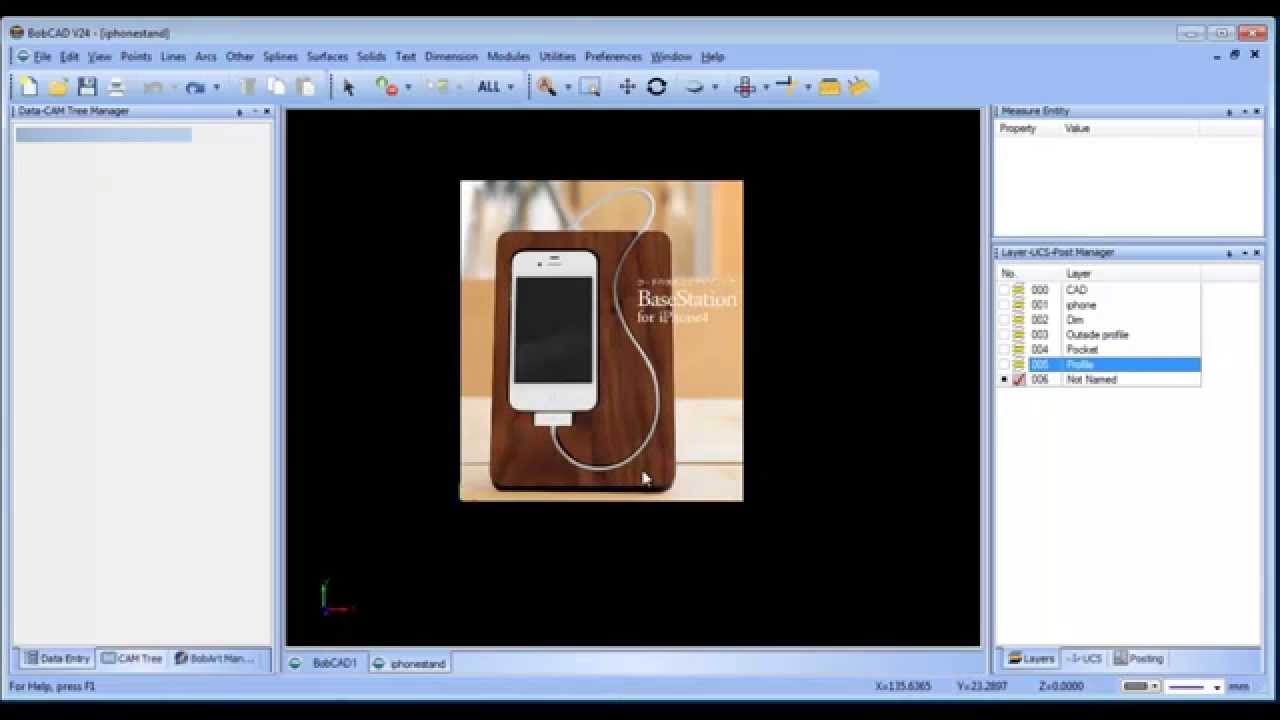Click the yellow layer toolbar icon

click(x=829, y=87)
